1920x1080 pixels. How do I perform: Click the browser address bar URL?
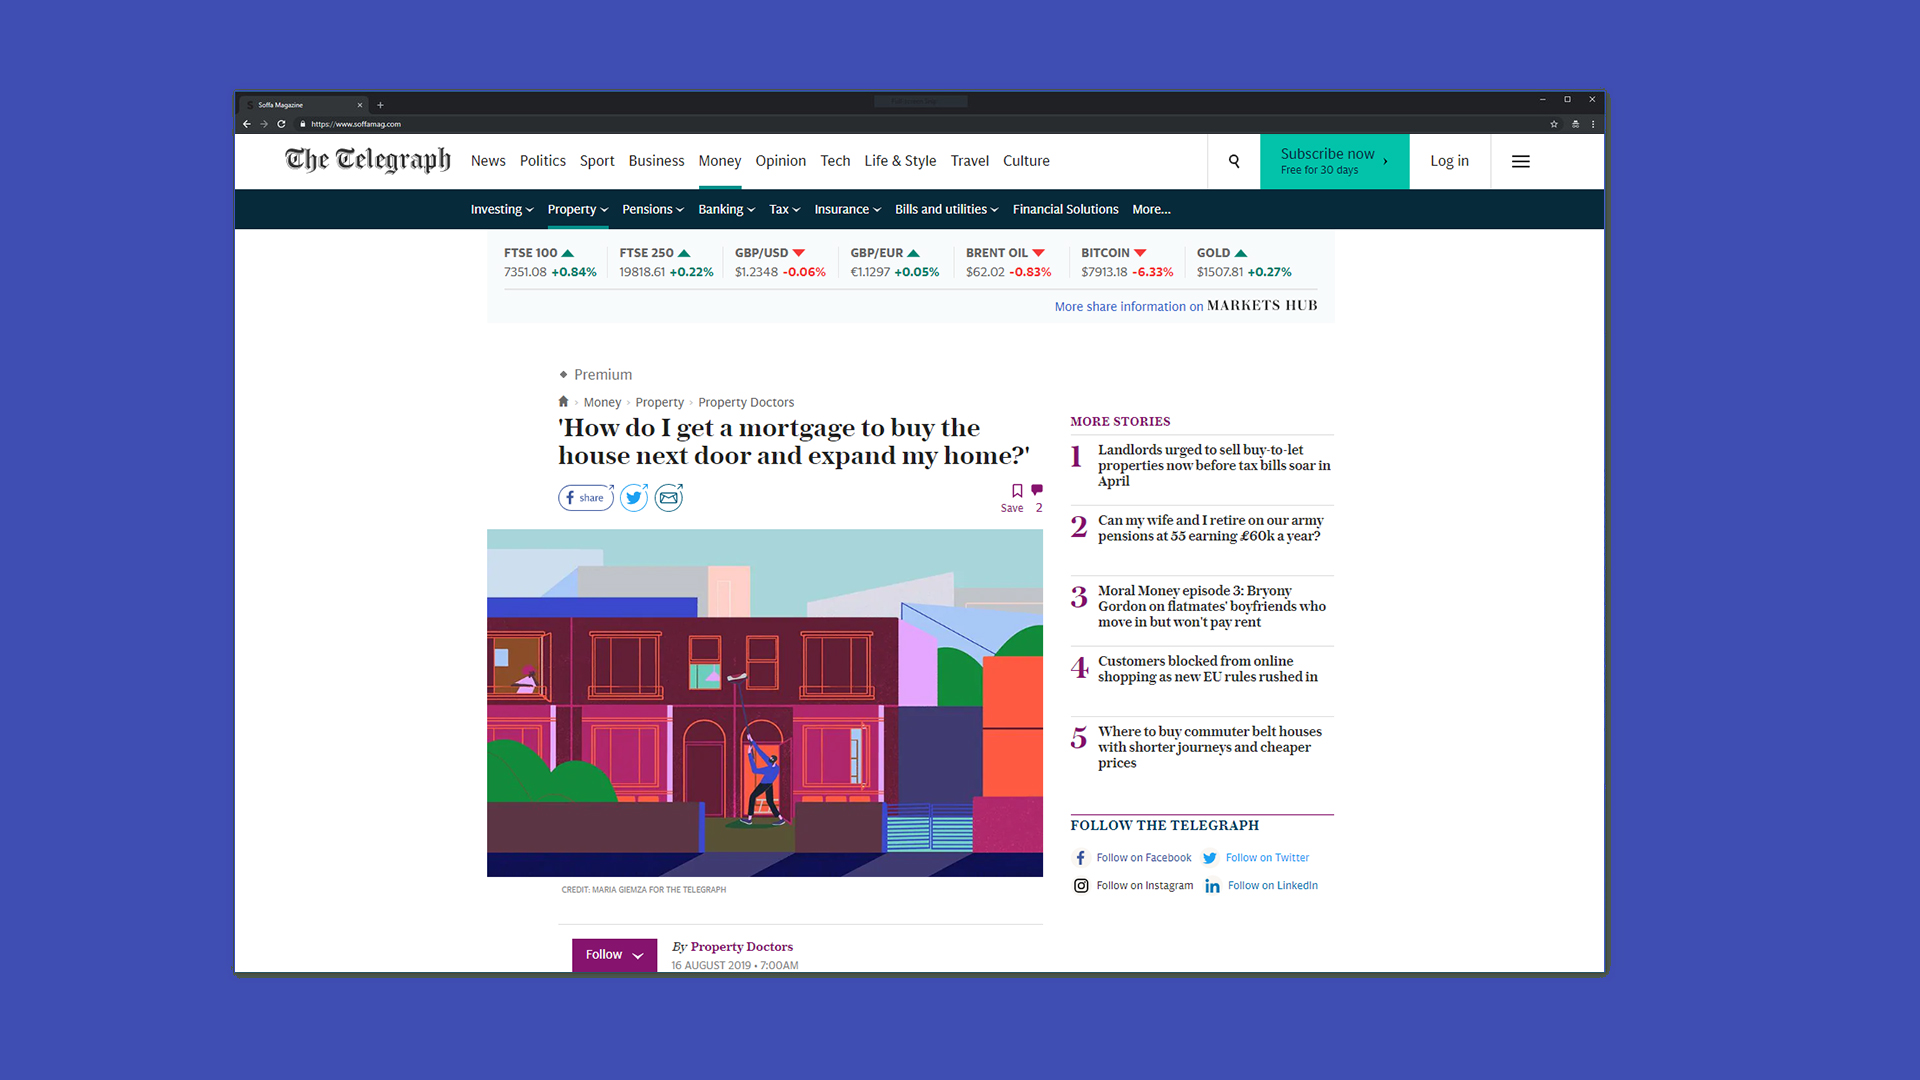(x=355, y=124)
